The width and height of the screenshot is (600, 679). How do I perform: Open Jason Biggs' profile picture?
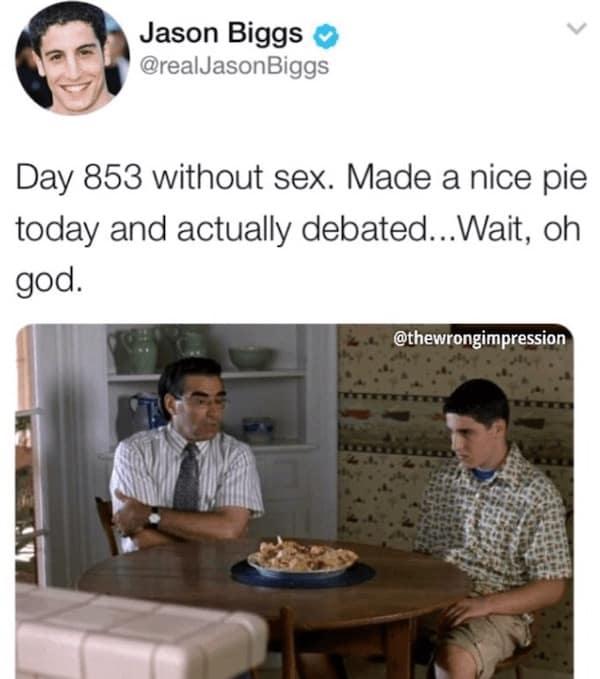(x=72, y=58)
